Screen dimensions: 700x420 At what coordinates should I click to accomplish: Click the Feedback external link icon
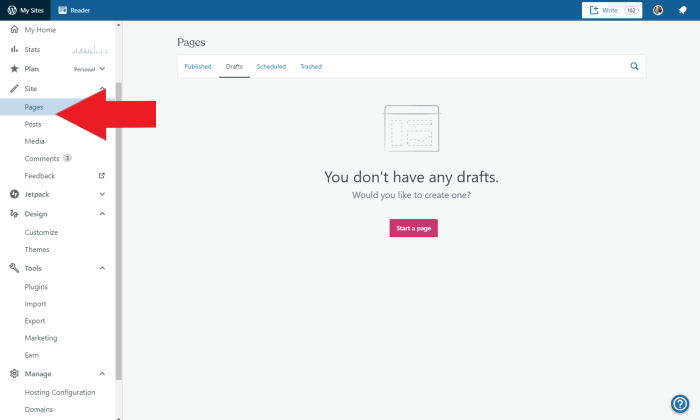click(x=102, y=176)
